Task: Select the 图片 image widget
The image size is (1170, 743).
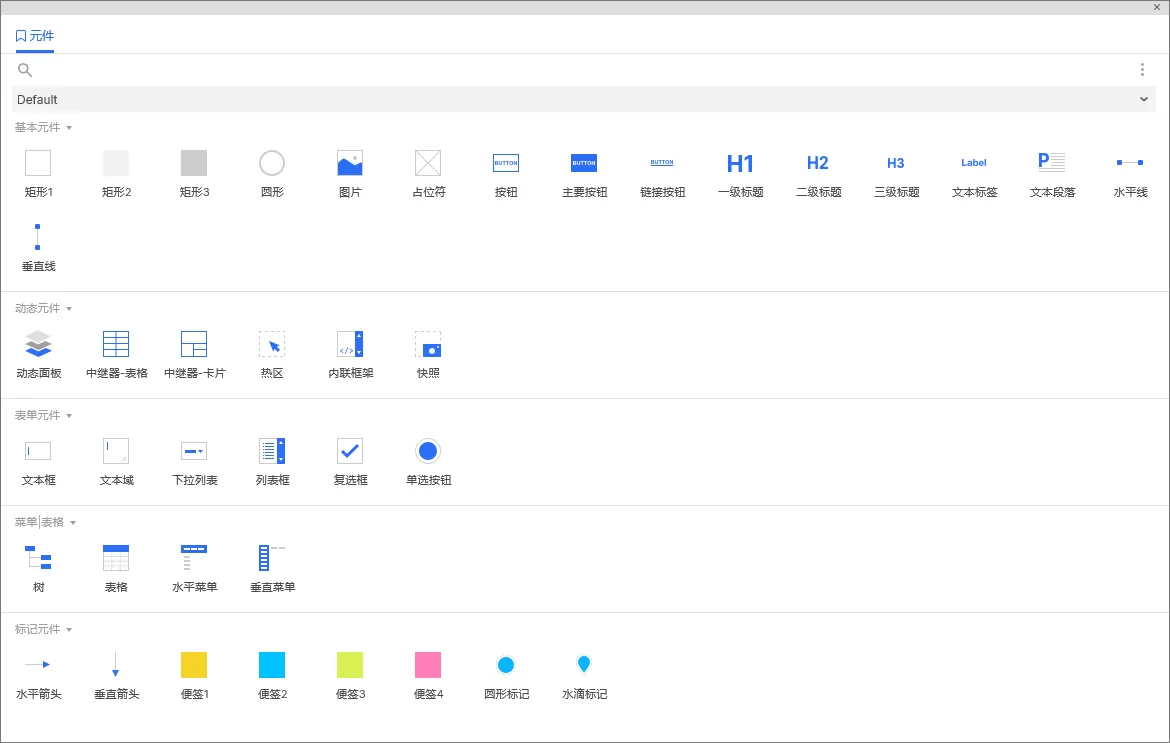Action: point(350,173)
